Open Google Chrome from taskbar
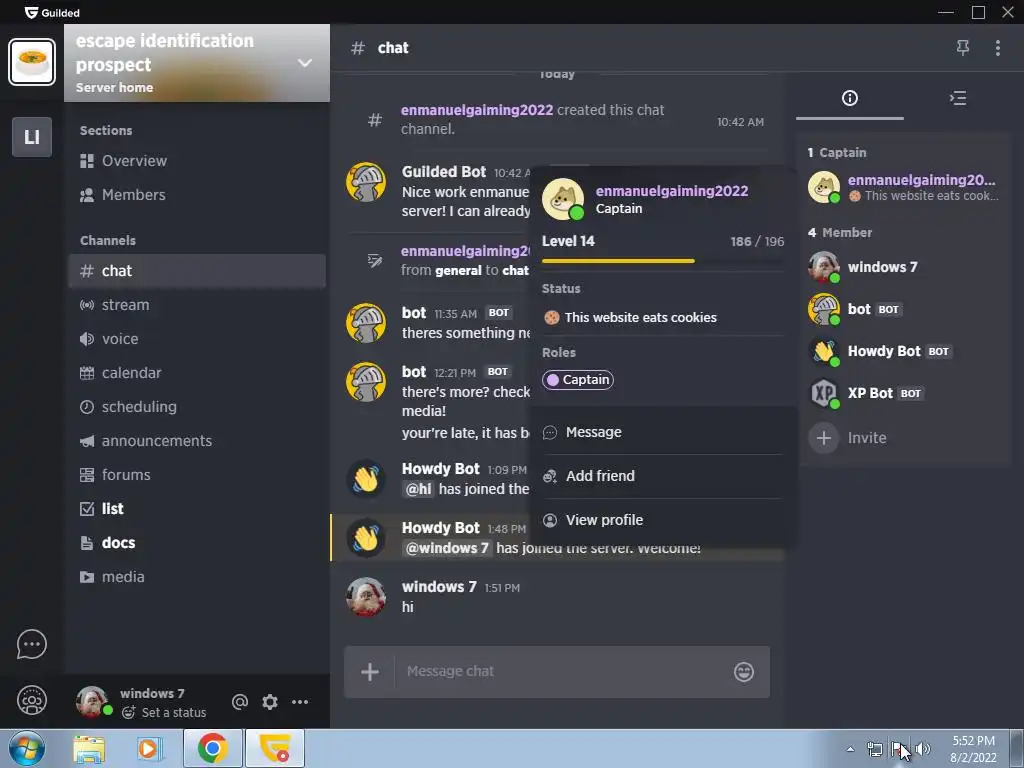The image size is (1024, 768). (x=213, y=749)
